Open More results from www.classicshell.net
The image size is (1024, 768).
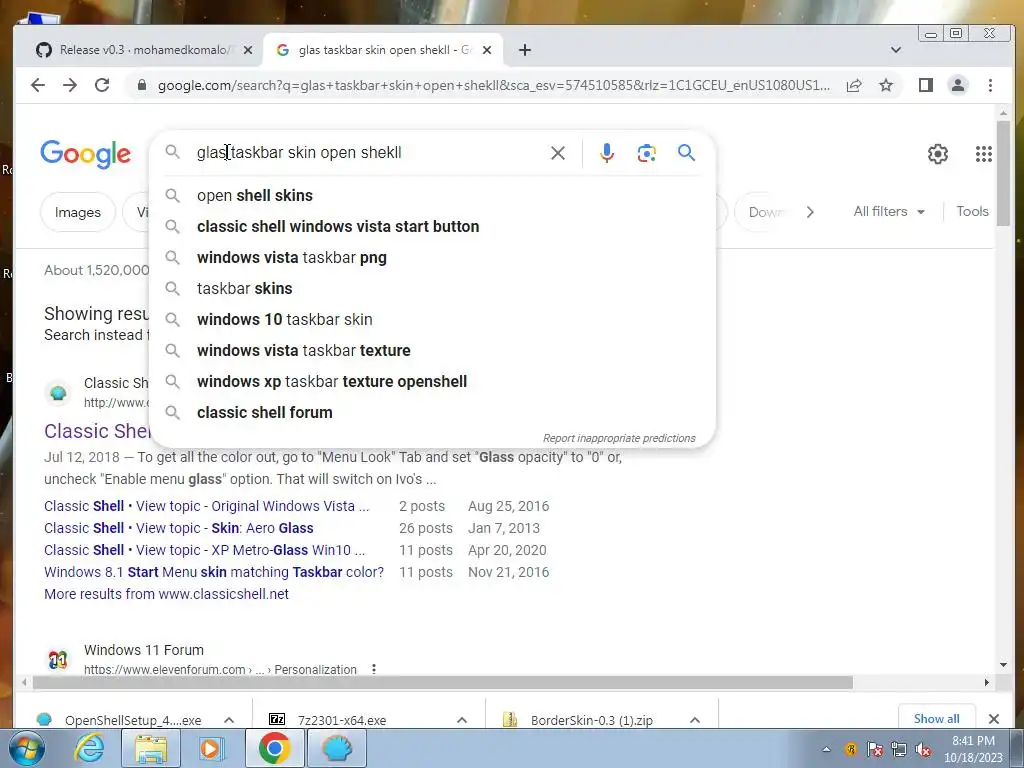click(166, 594)
